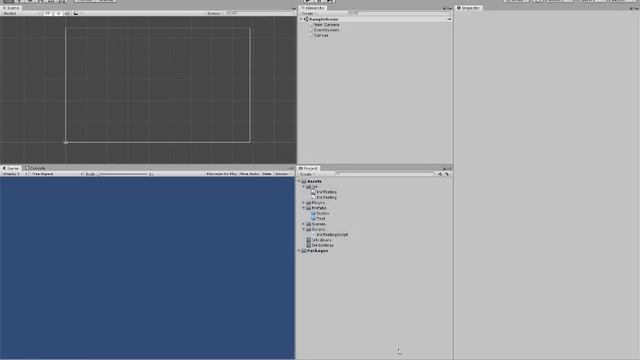Image resolution: width=640 pixels, height=360 pixels.
Task: Open SampleScene options menu icon
Action: click(x=449, y=19)
